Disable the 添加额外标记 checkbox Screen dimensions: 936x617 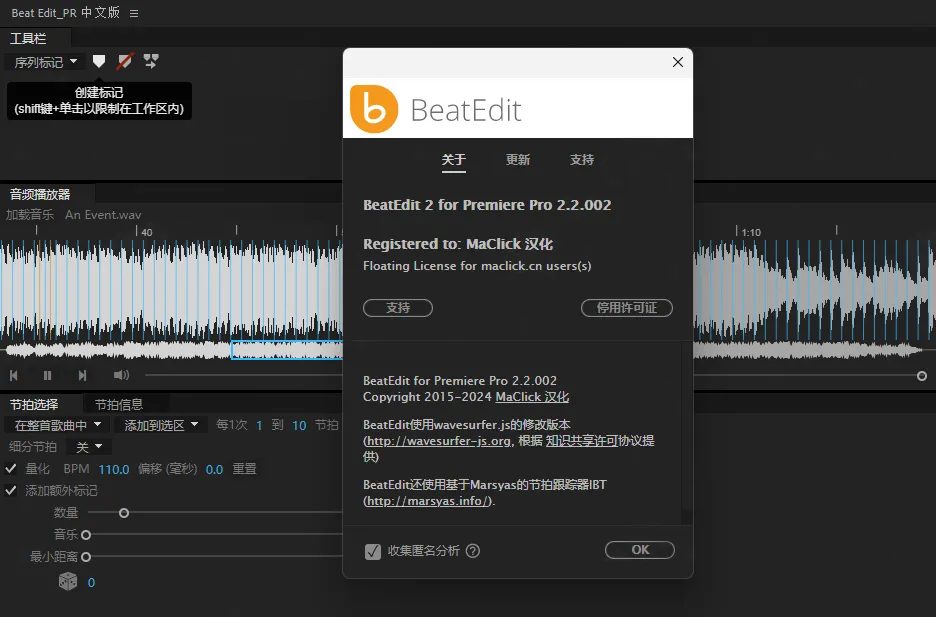click(x=11, y=490)
